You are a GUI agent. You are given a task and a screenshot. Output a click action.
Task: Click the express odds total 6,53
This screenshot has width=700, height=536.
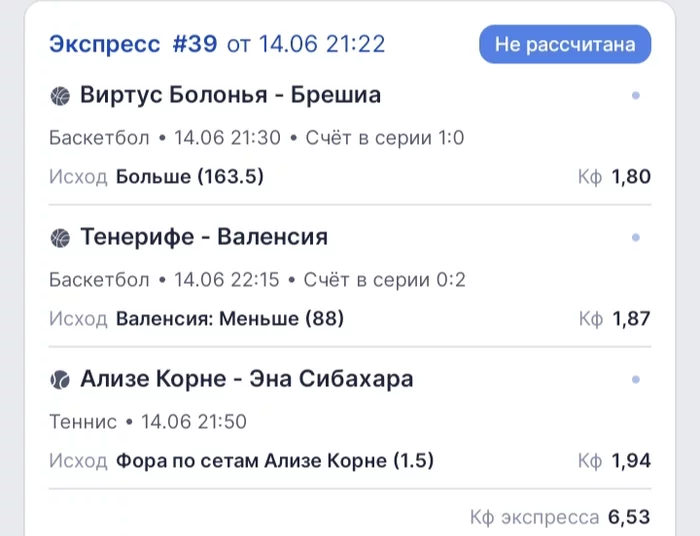point(629,517)
